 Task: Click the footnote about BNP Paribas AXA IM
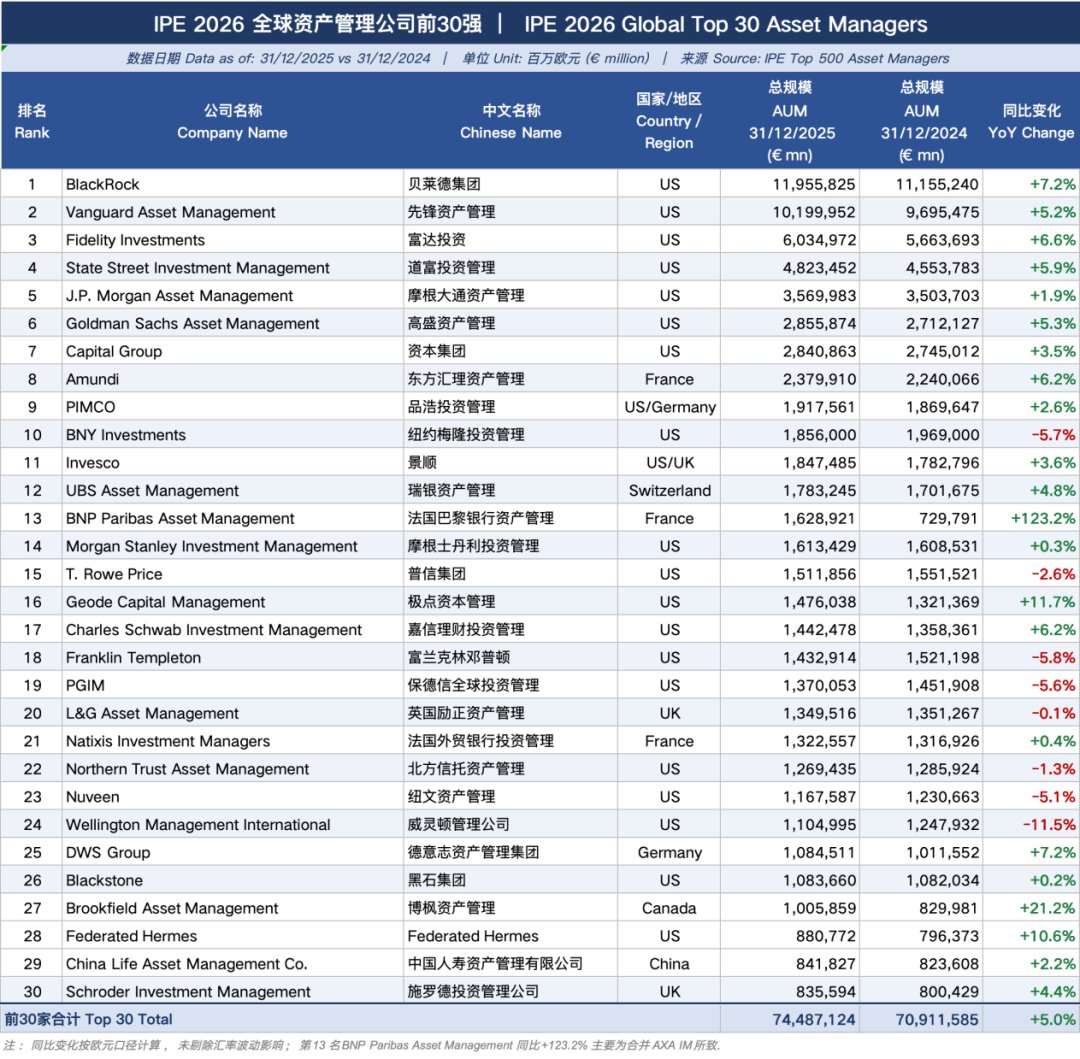pos(362,1045)
